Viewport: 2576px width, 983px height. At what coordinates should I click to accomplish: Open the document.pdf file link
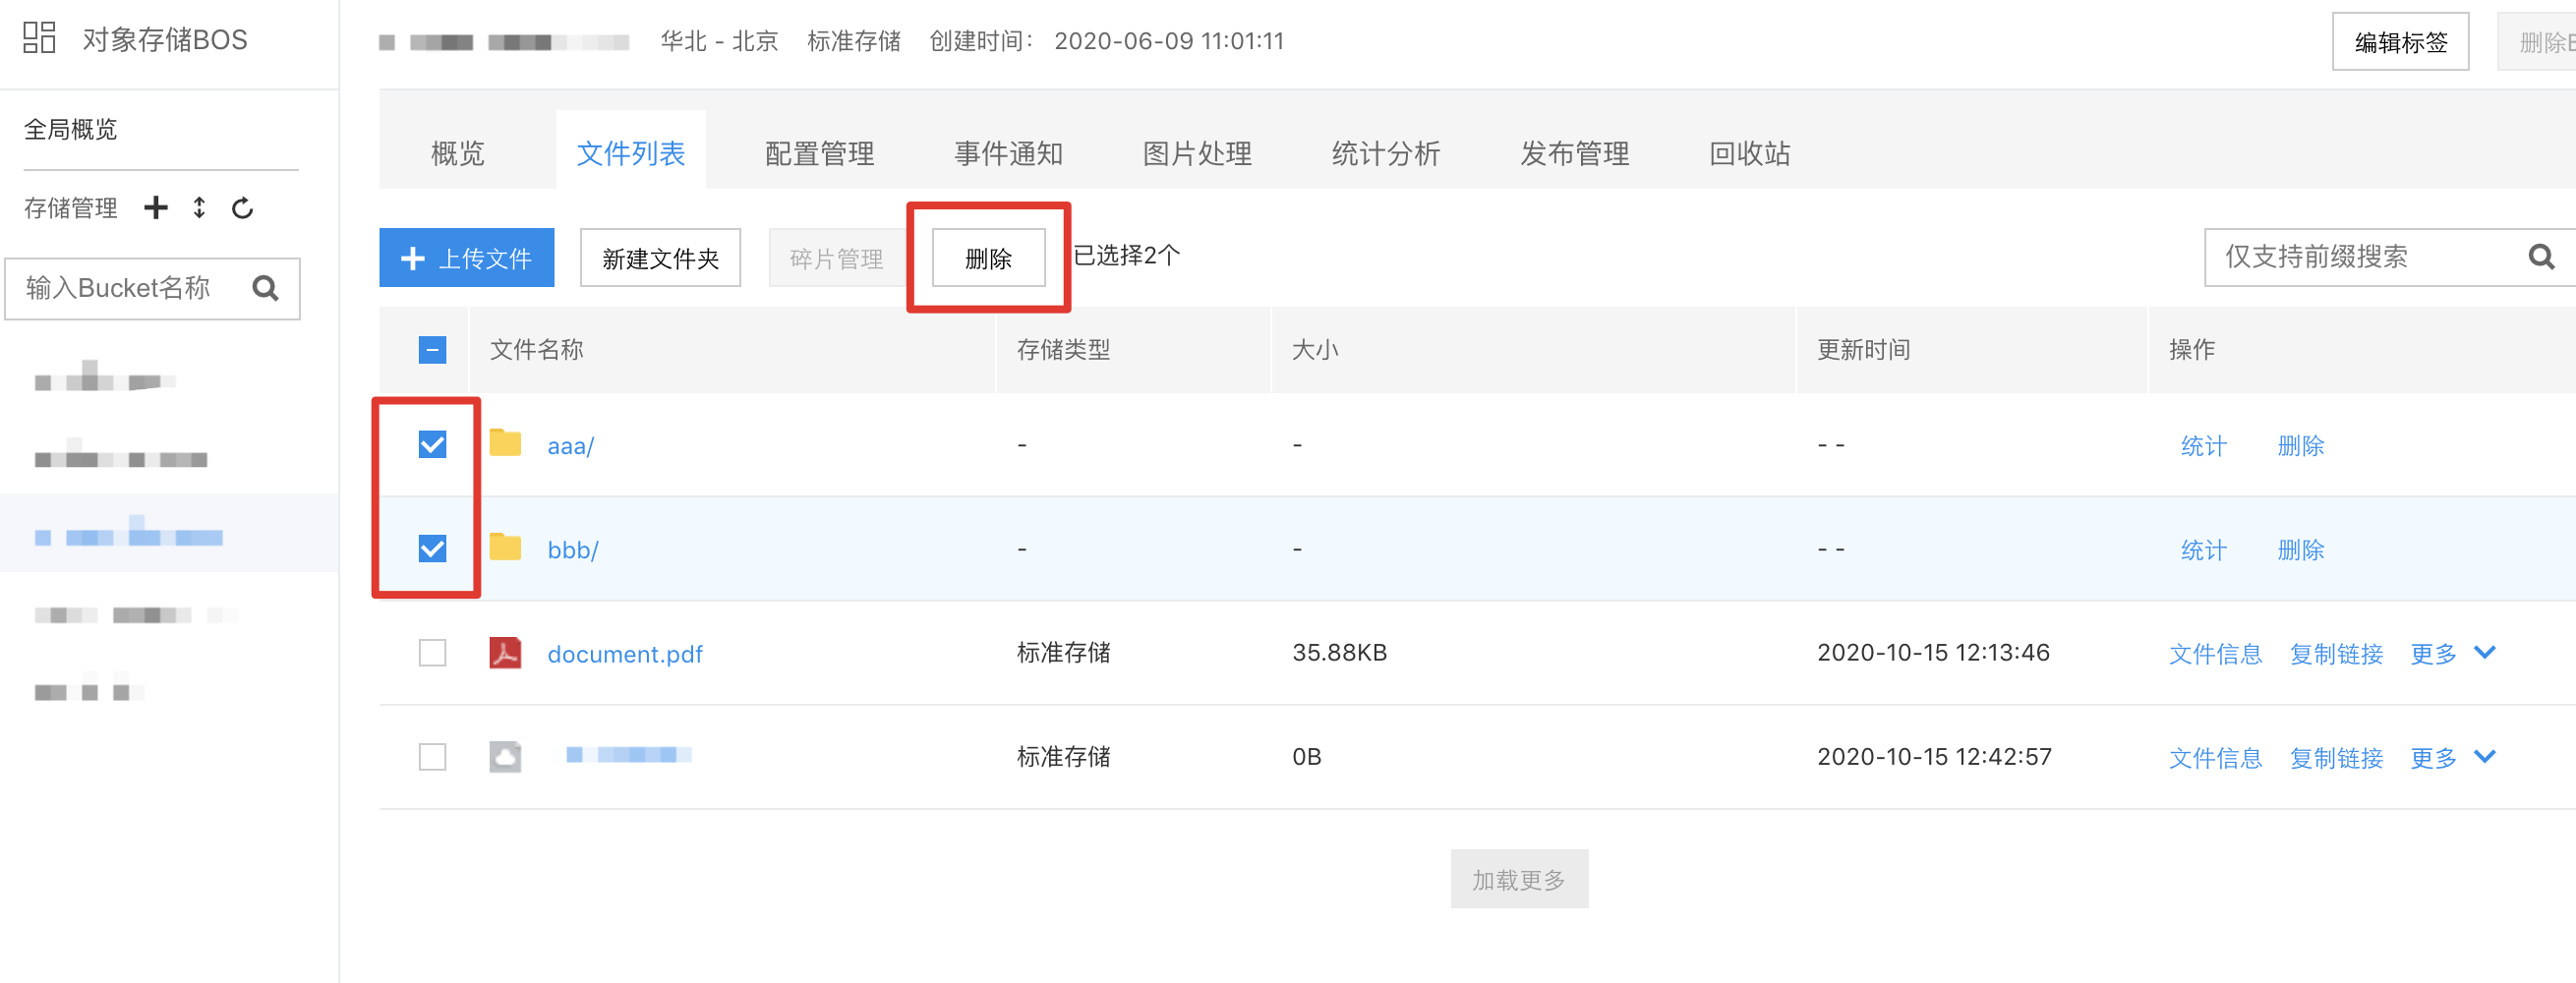(x=624, y=654)
